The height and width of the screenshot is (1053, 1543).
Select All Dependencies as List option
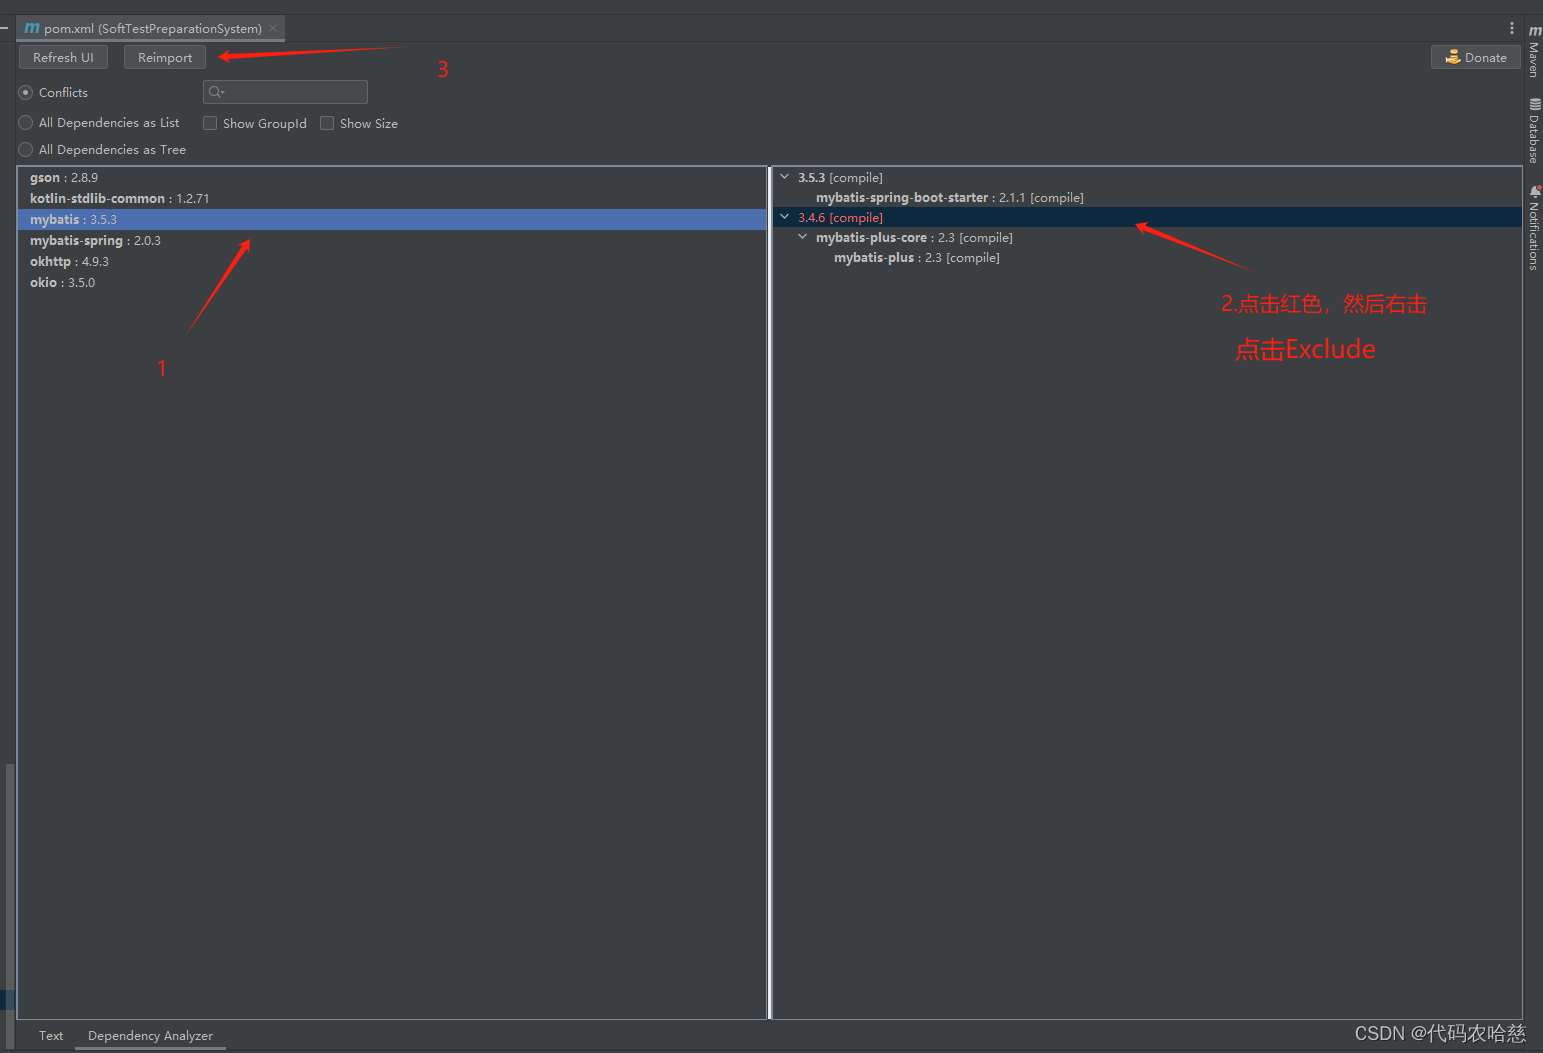(x=26, y=122)
